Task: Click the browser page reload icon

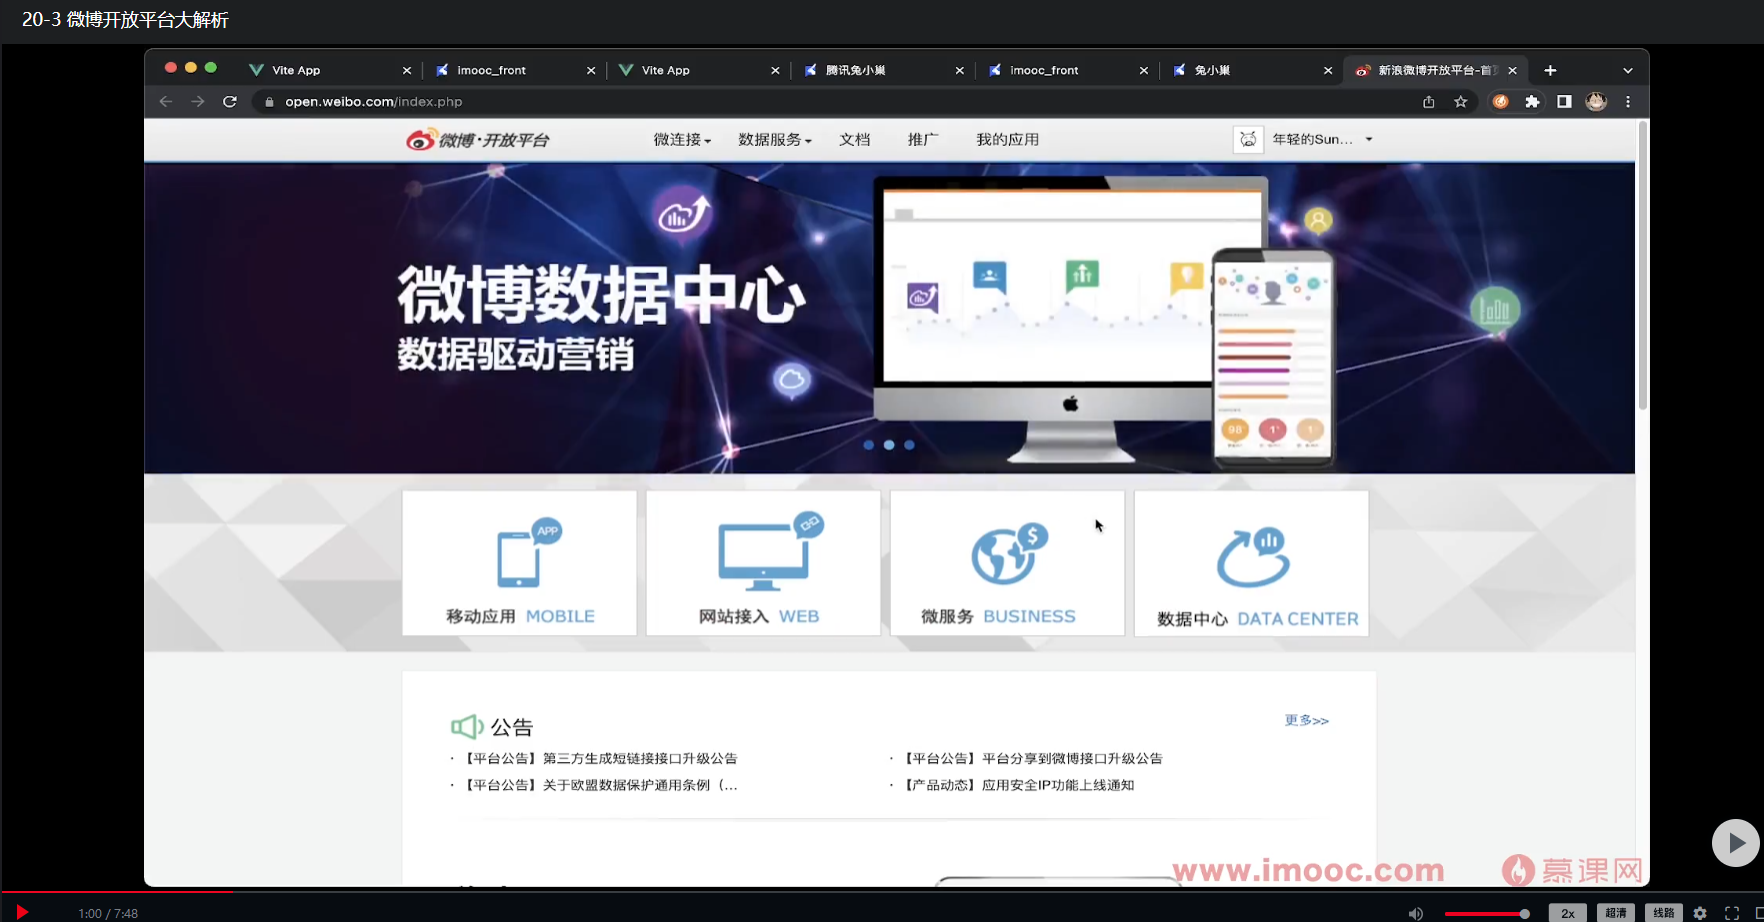Action: click(x=230, y=101)
